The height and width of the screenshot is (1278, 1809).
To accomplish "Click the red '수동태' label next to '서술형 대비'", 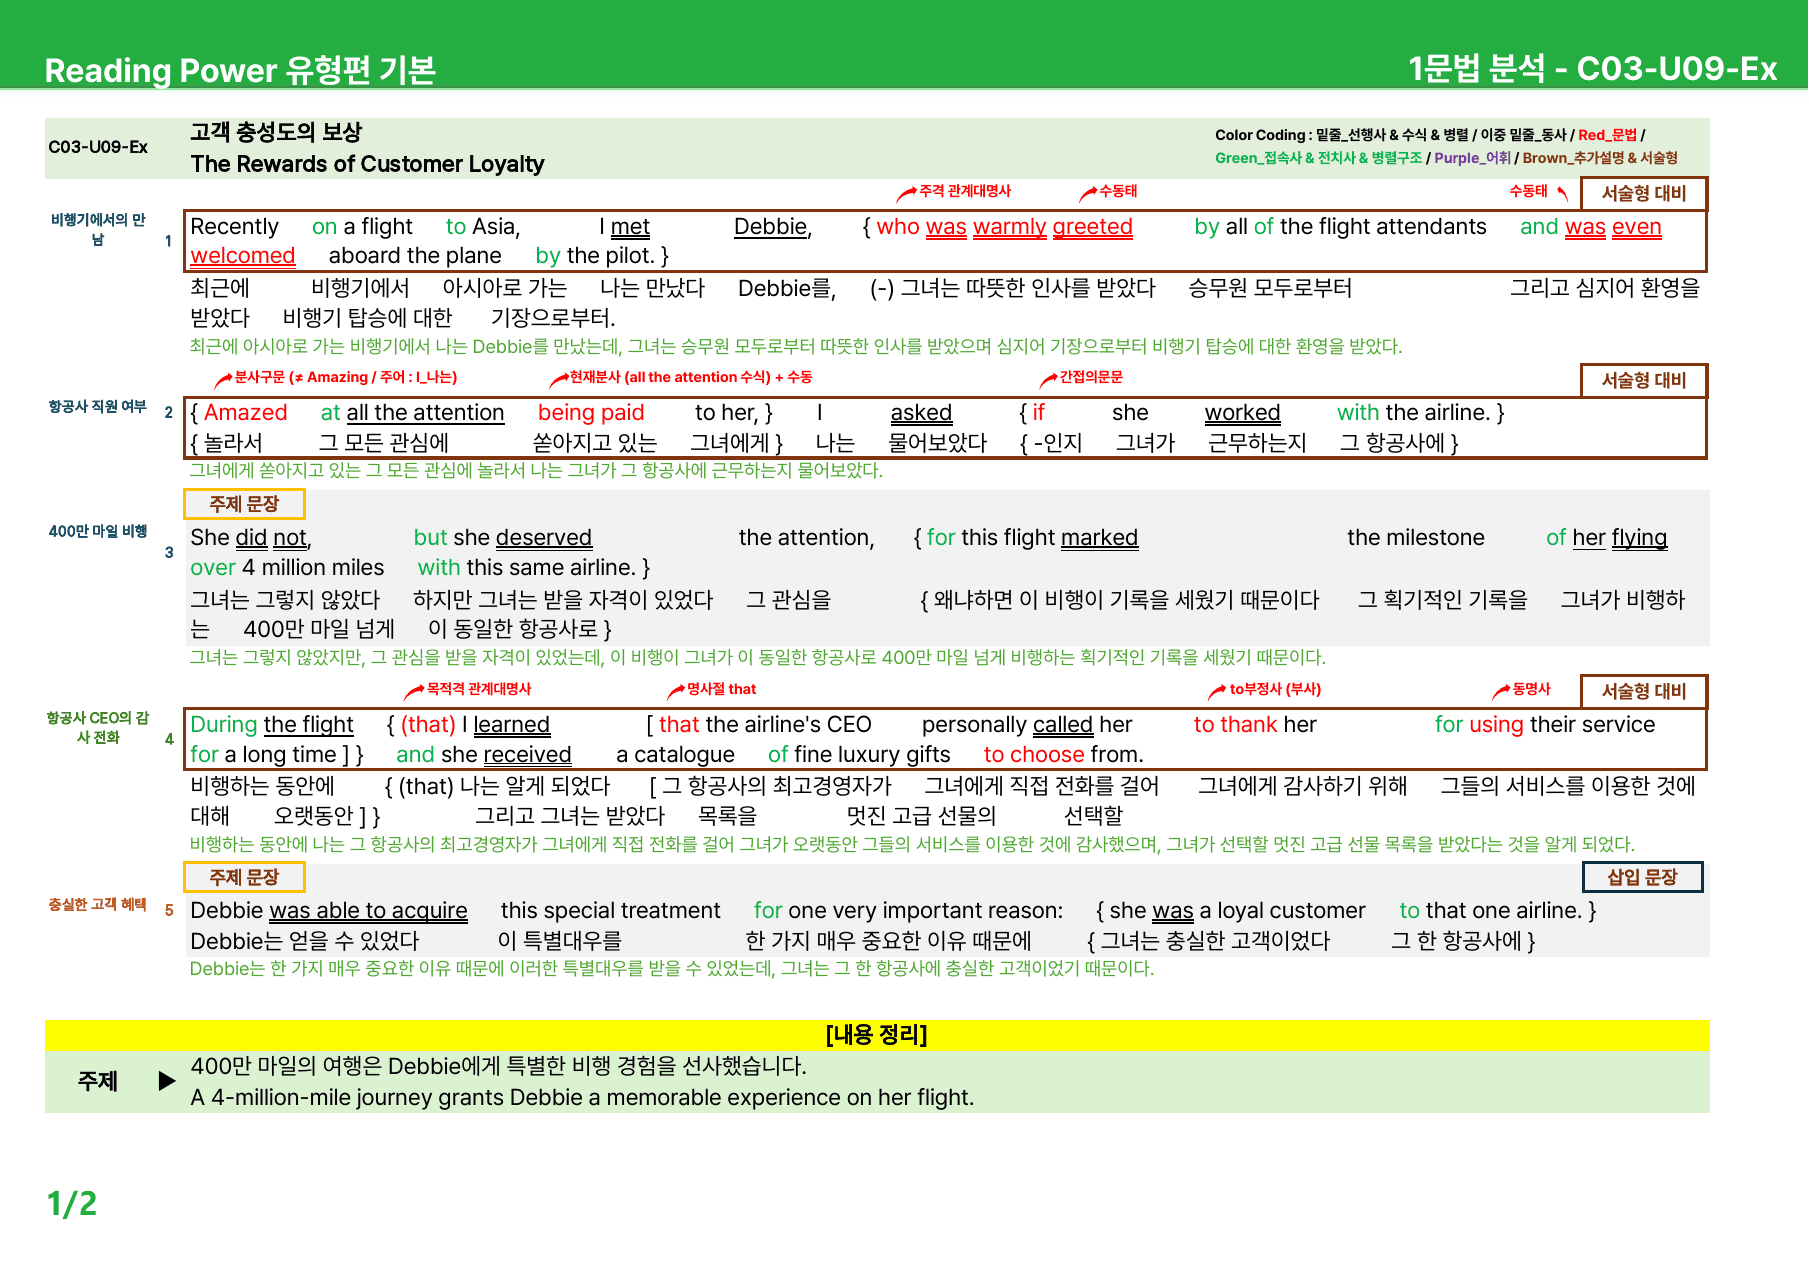I will click(x=1528, y=191).
